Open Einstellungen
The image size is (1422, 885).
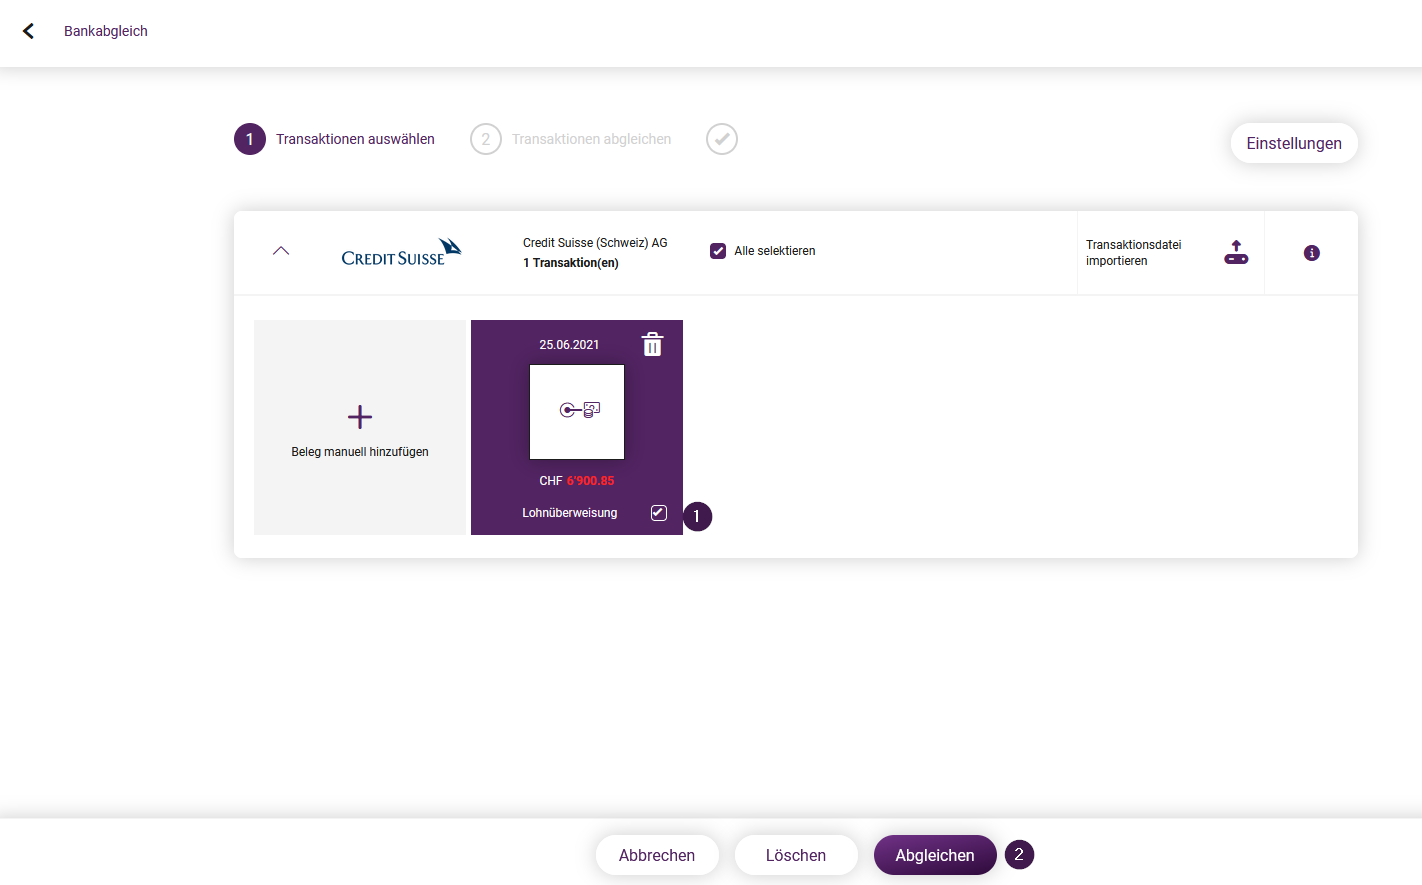click(1294, 143)
